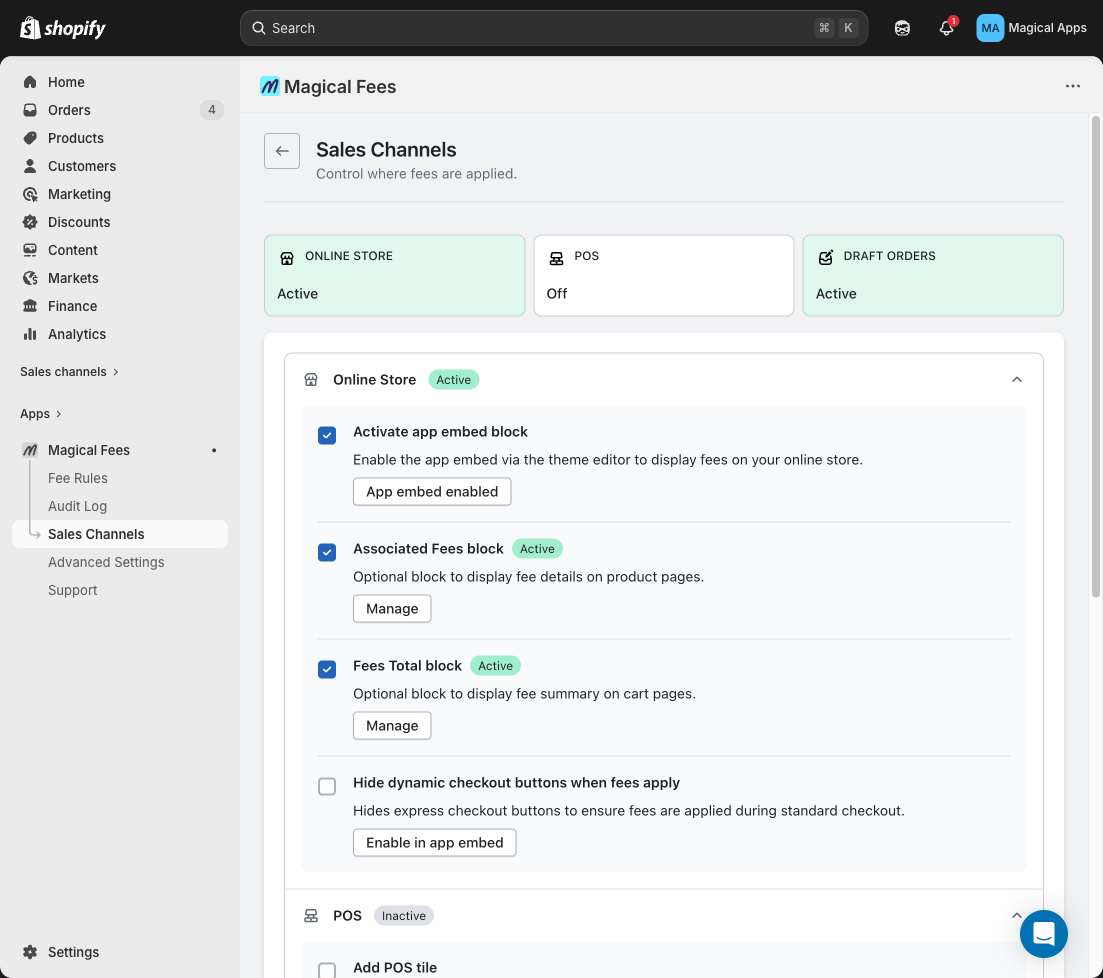The width and height of the screenshot is (1103, 978).
Task: Click the Draft Orders icon on its card
Action: 826,257
